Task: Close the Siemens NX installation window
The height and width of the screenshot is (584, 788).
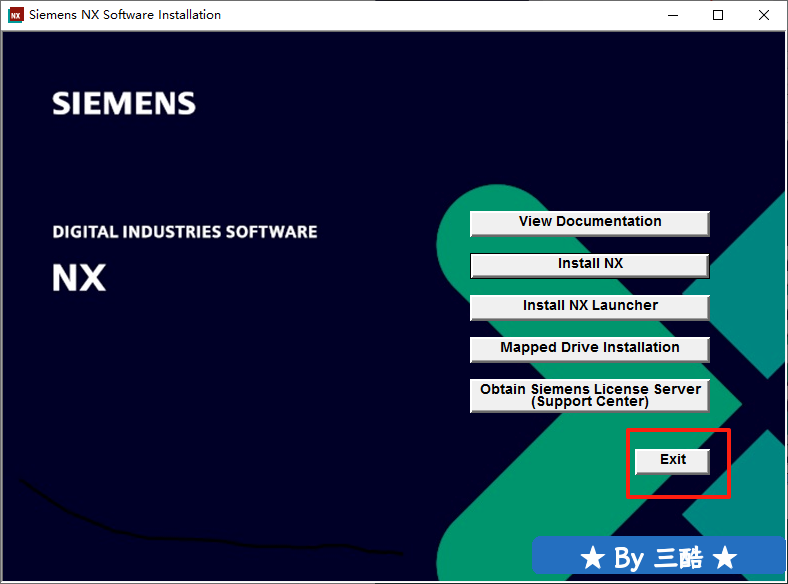Action: tap(763, 15)
